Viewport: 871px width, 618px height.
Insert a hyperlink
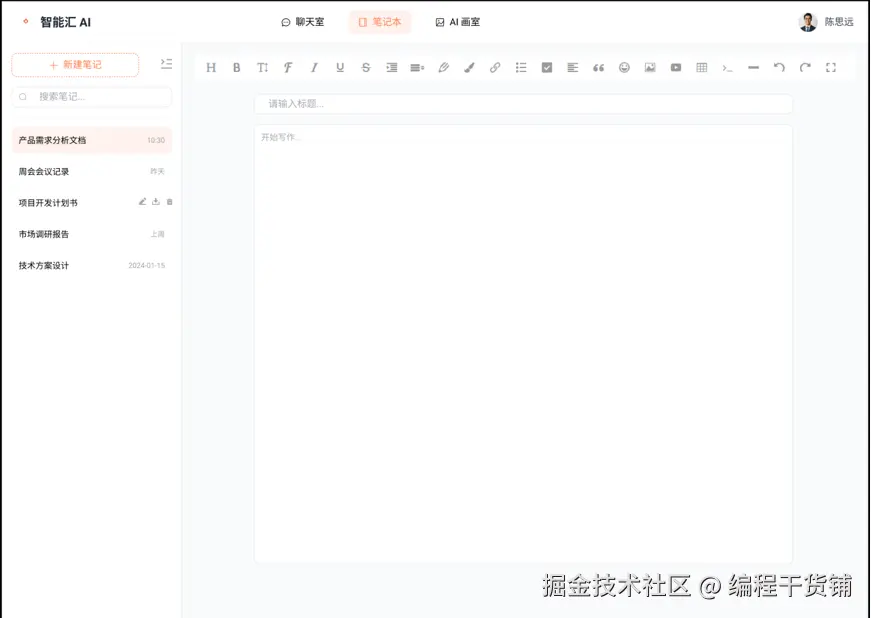(495, 68)
